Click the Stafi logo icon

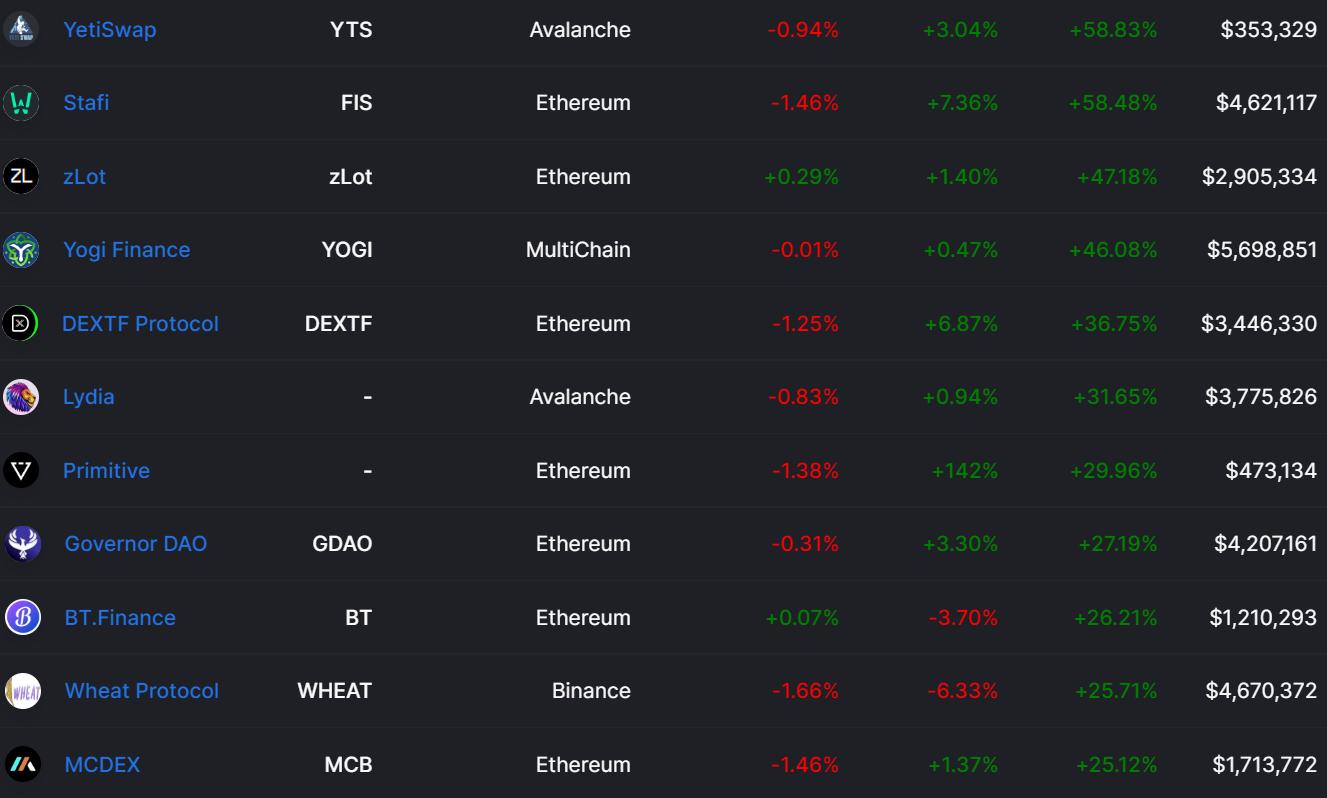[21, 103]
